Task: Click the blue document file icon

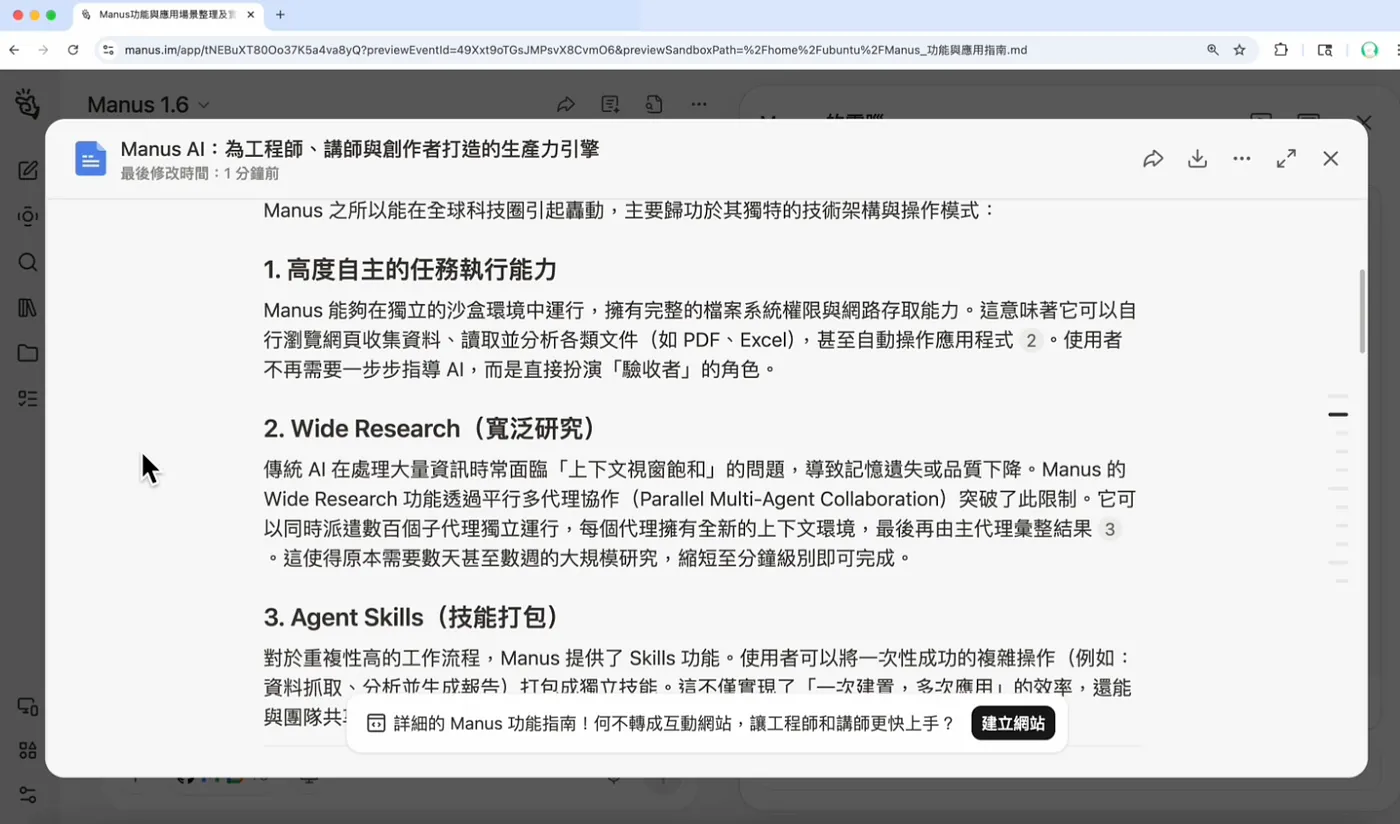Action: pos(91,159)
